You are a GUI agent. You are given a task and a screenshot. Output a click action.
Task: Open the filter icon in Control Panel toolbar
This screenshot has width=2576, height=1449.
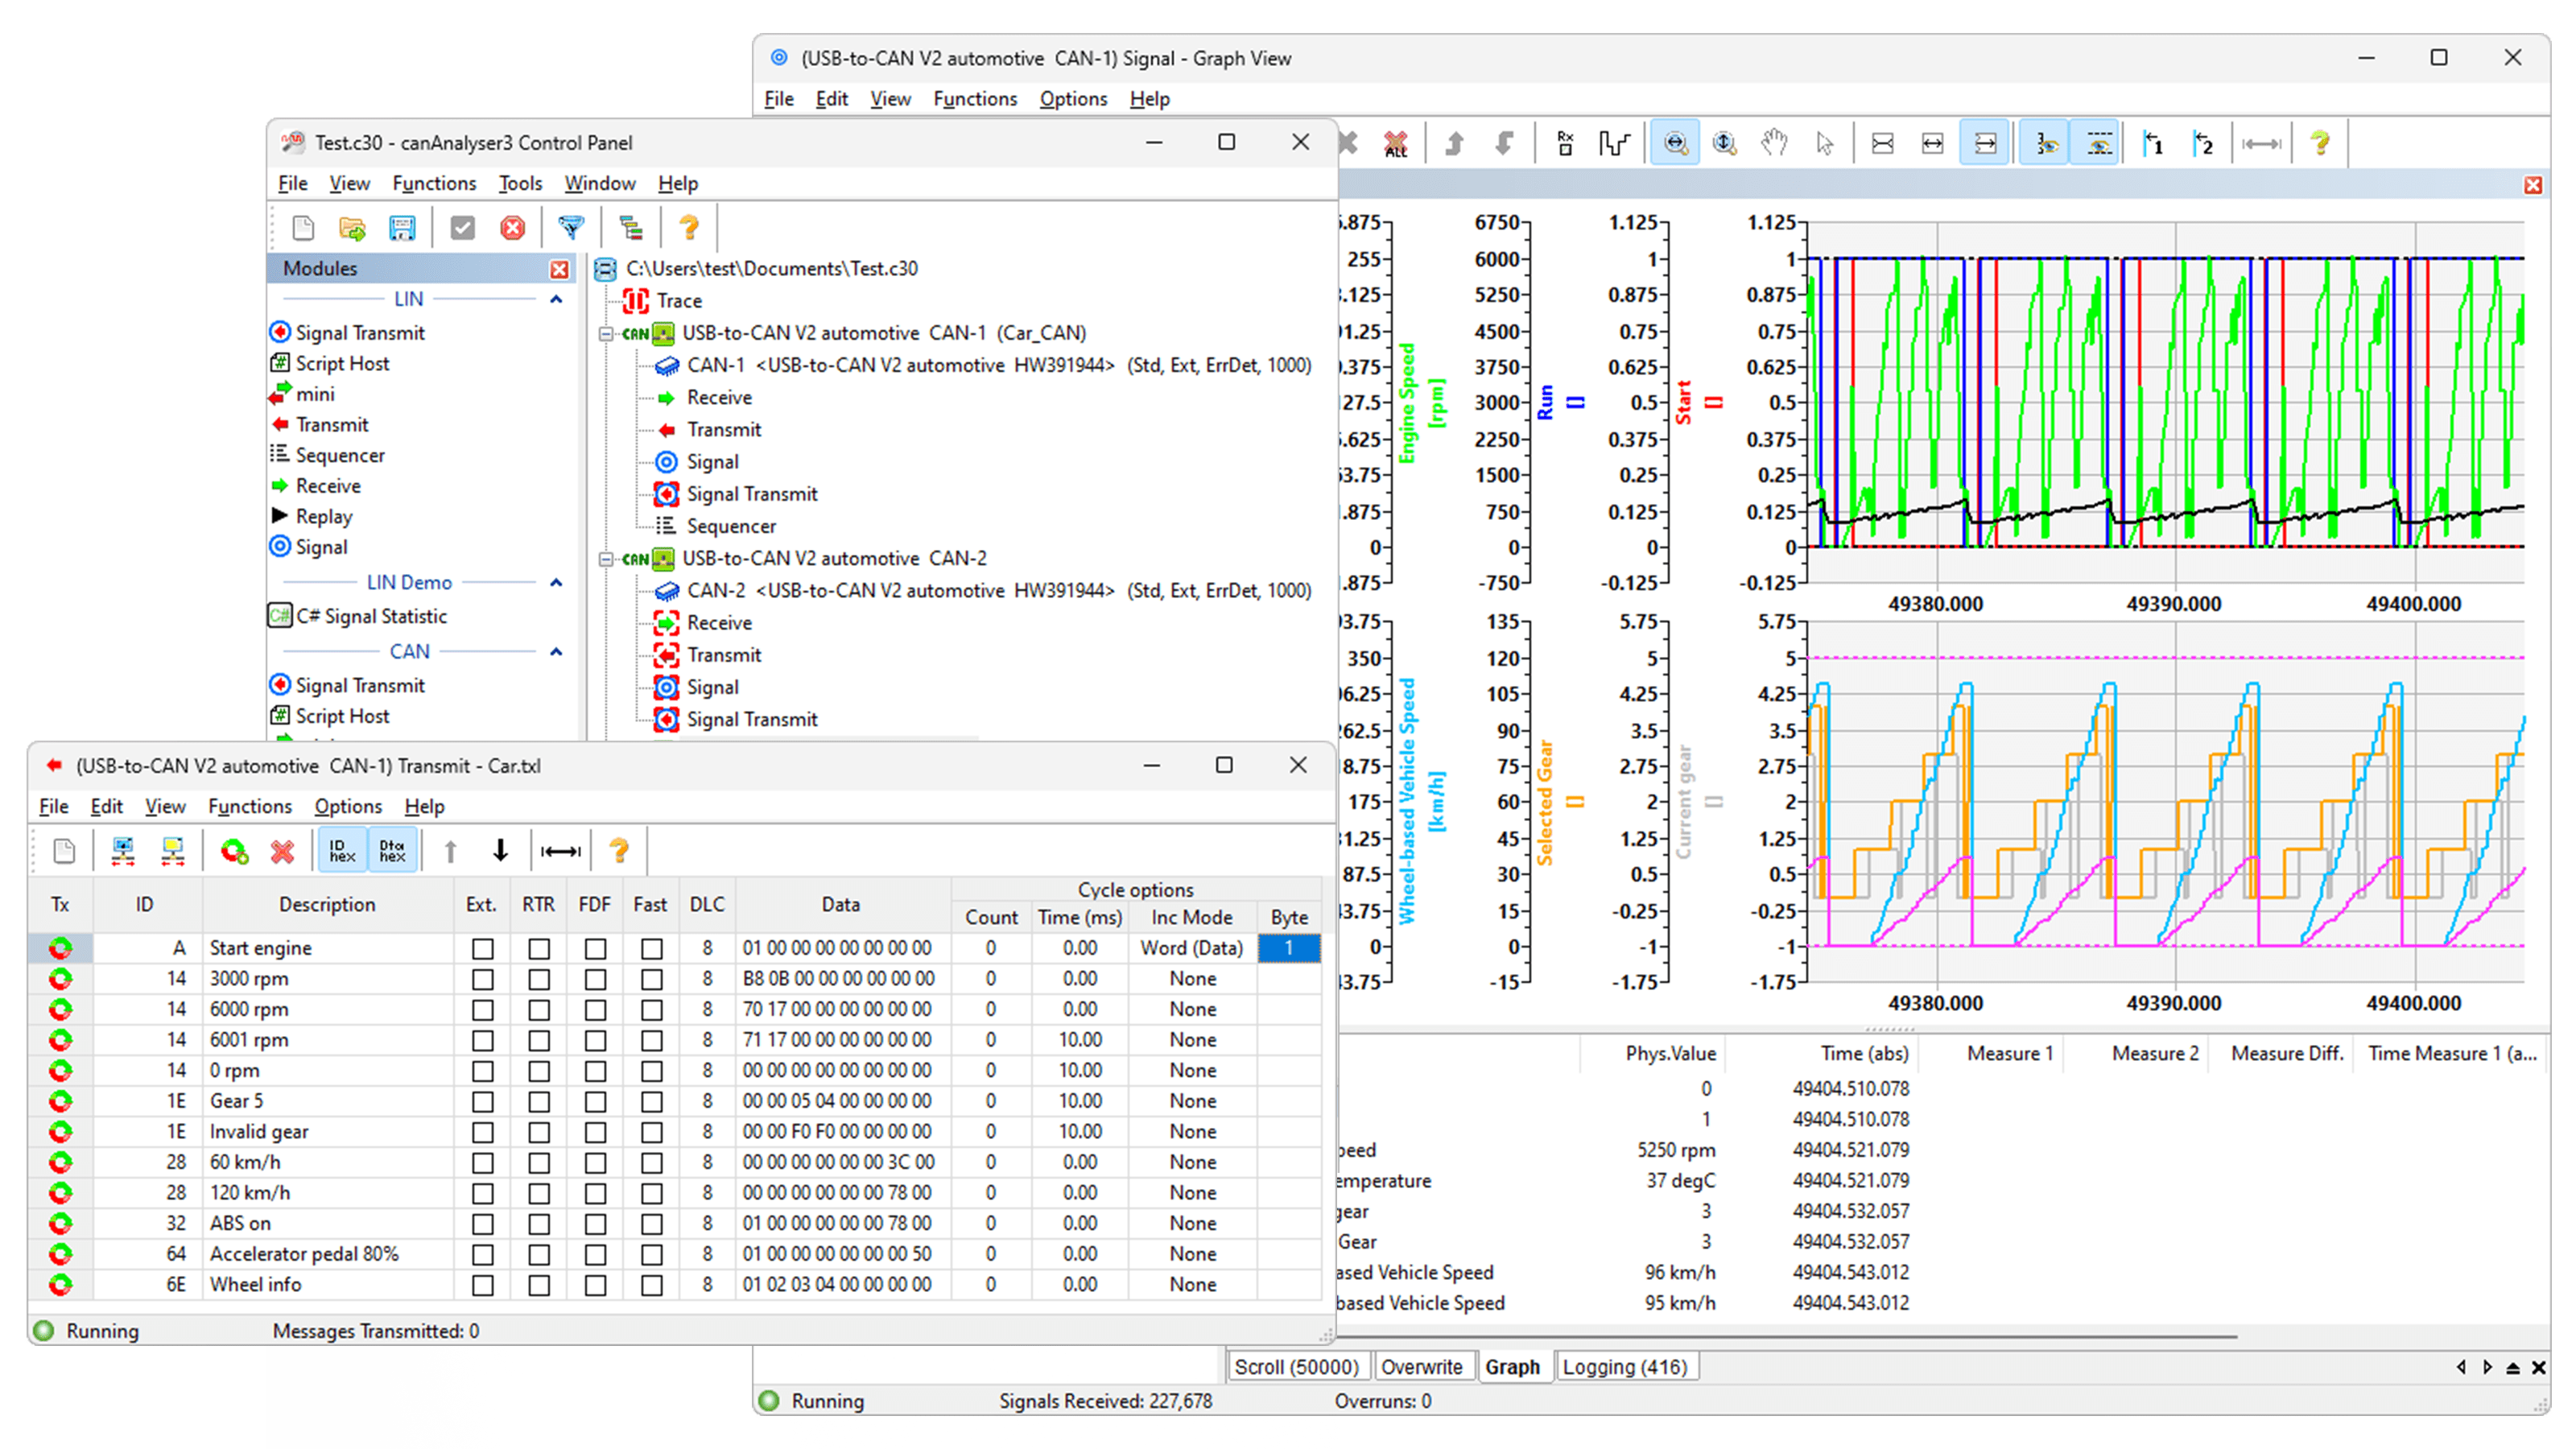coord(573,228)
